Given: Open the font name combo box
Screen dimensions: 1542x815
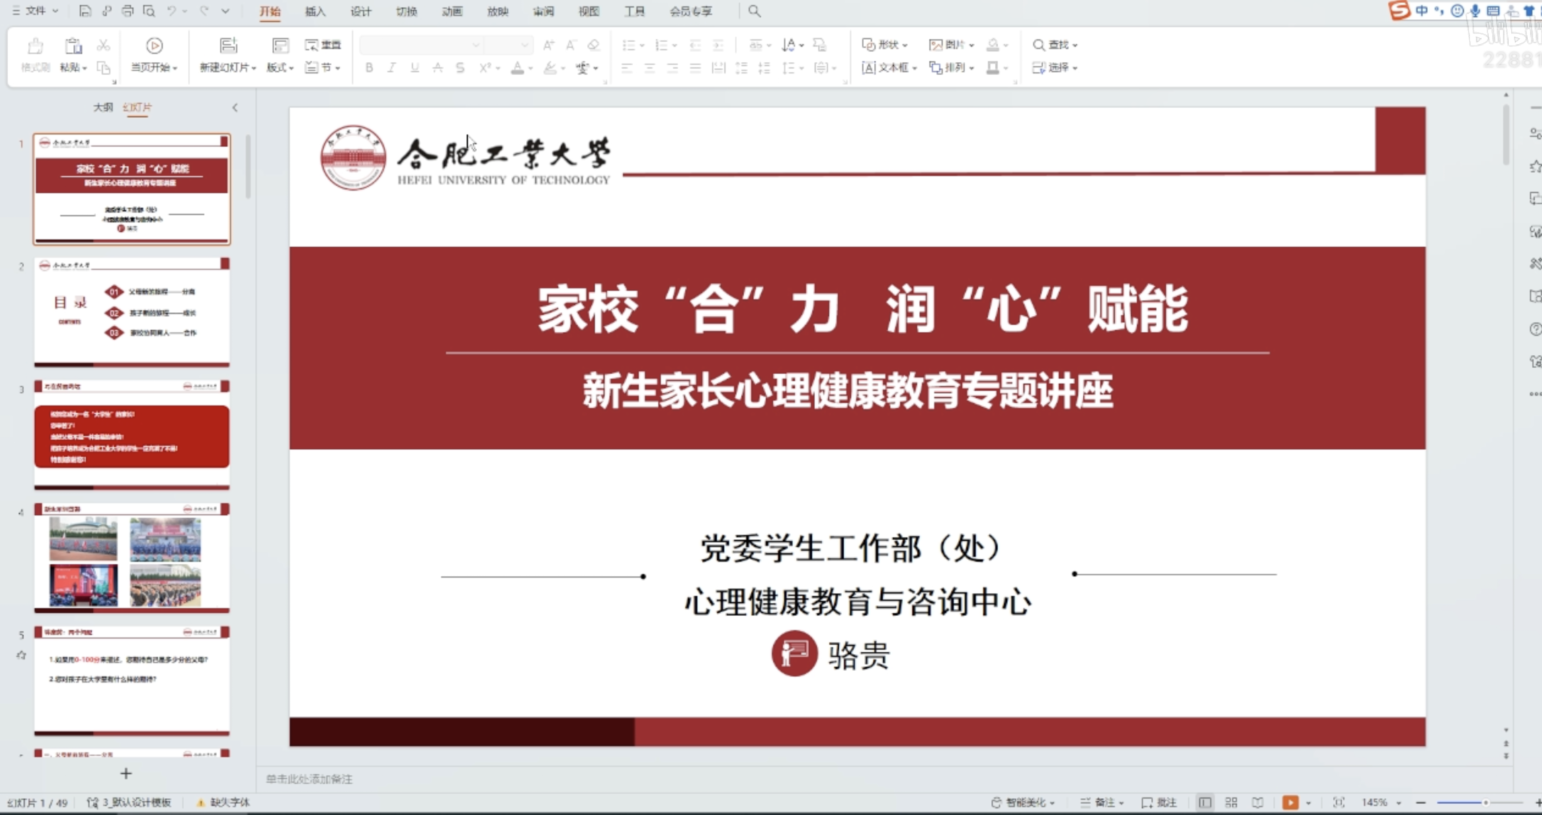Looking at the screenshot, I should 420,45.
